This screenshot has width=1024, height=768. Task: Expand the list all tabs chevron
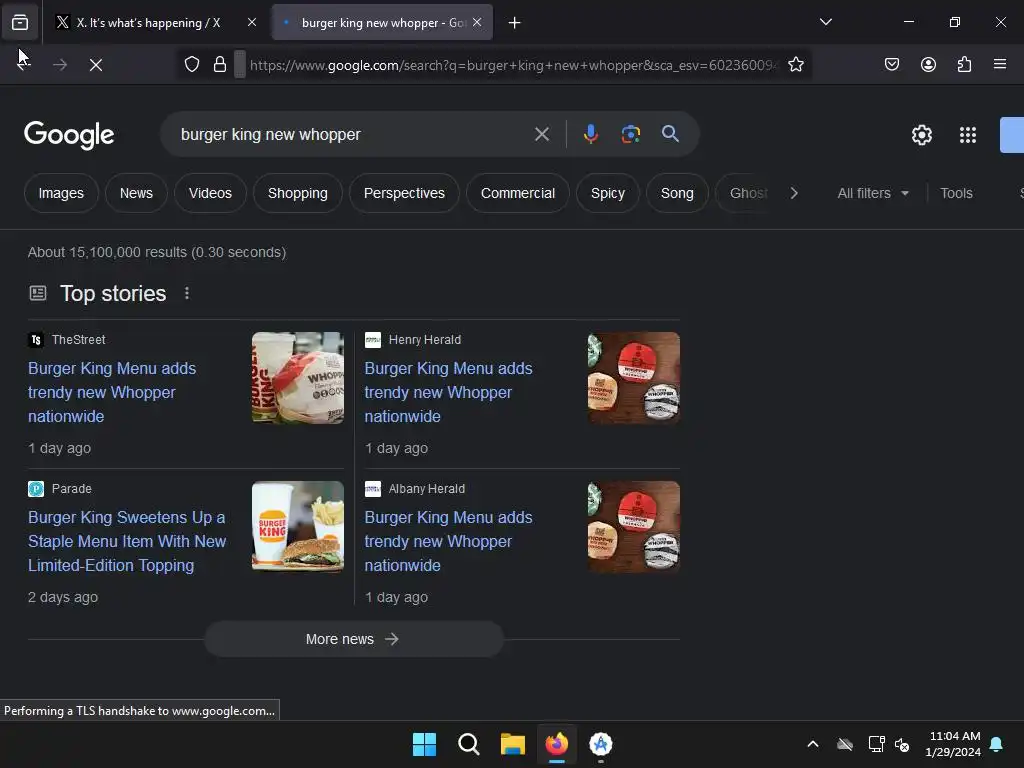point(825,22)
